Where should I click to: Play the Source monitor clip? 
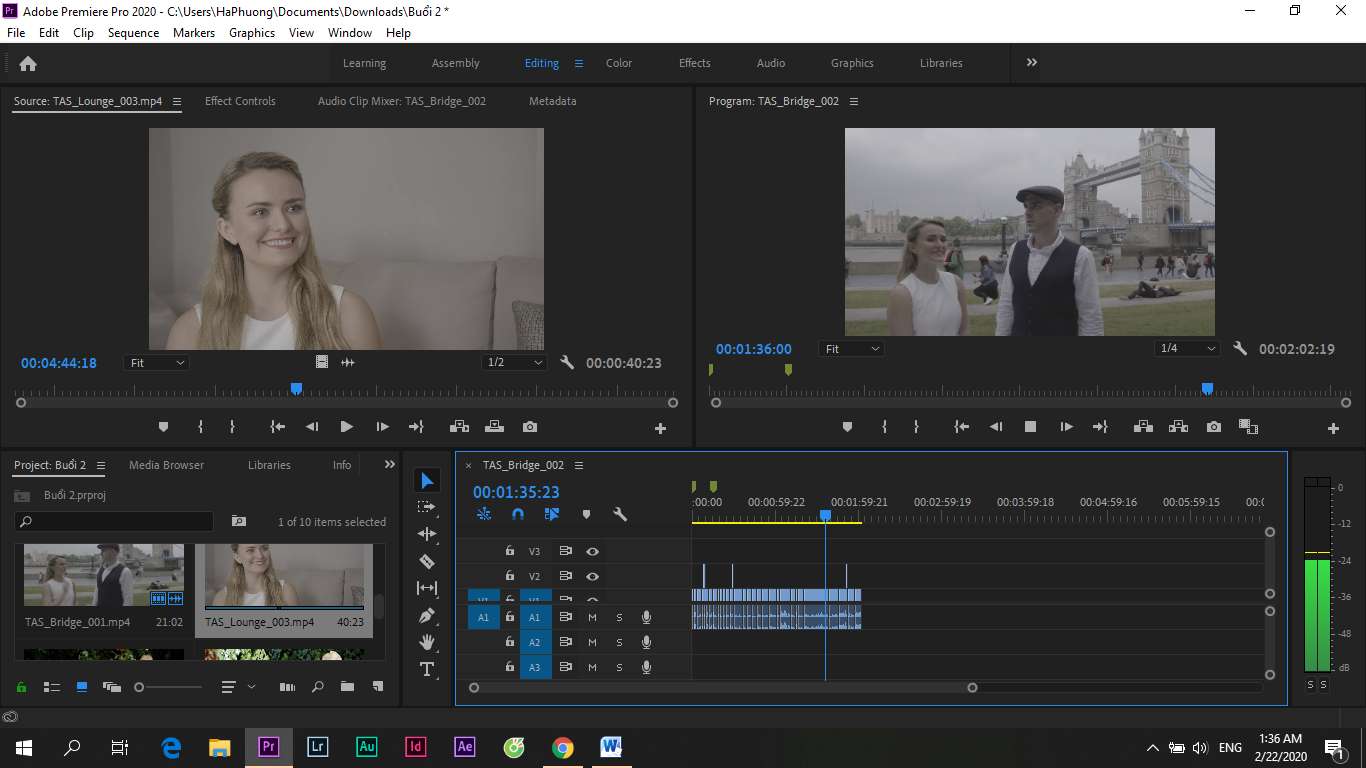(x=346, y=427)
